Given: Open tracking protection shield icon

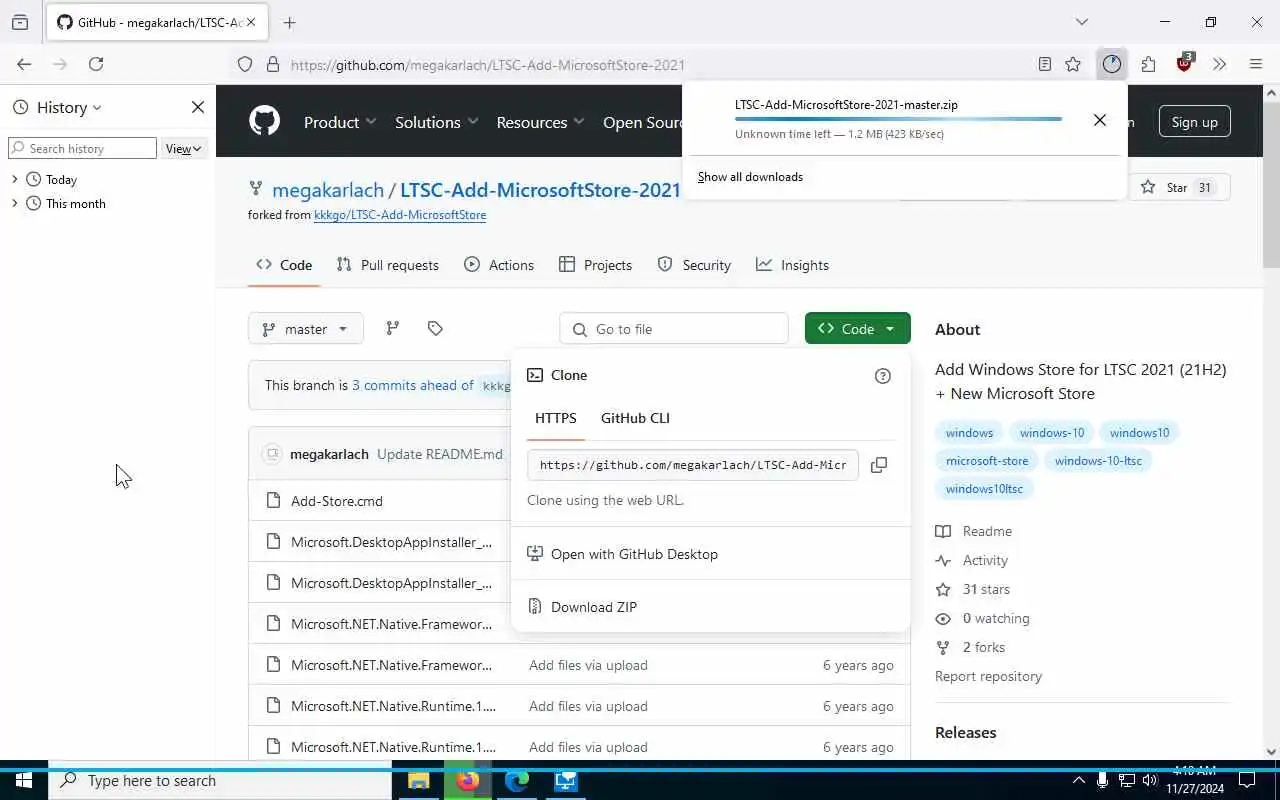Looking at the screenshot, I should pyautogui.click(x=245, y=64).
